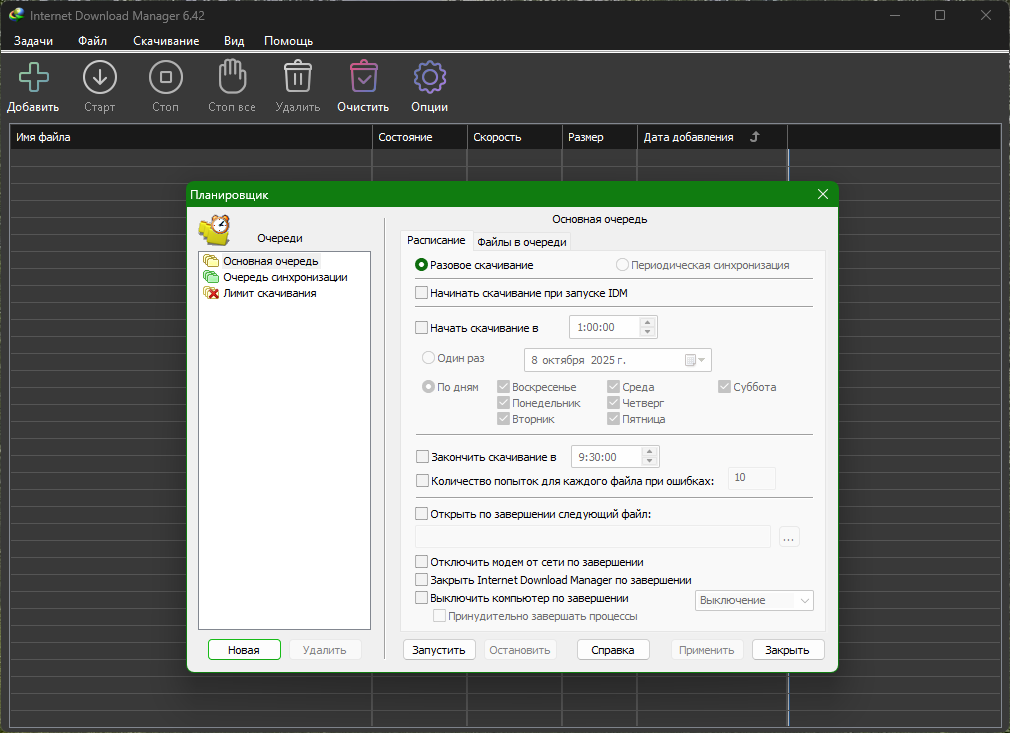Click the Start download toolbar icon
This screenshot has width=1010, height=733.
99,78
